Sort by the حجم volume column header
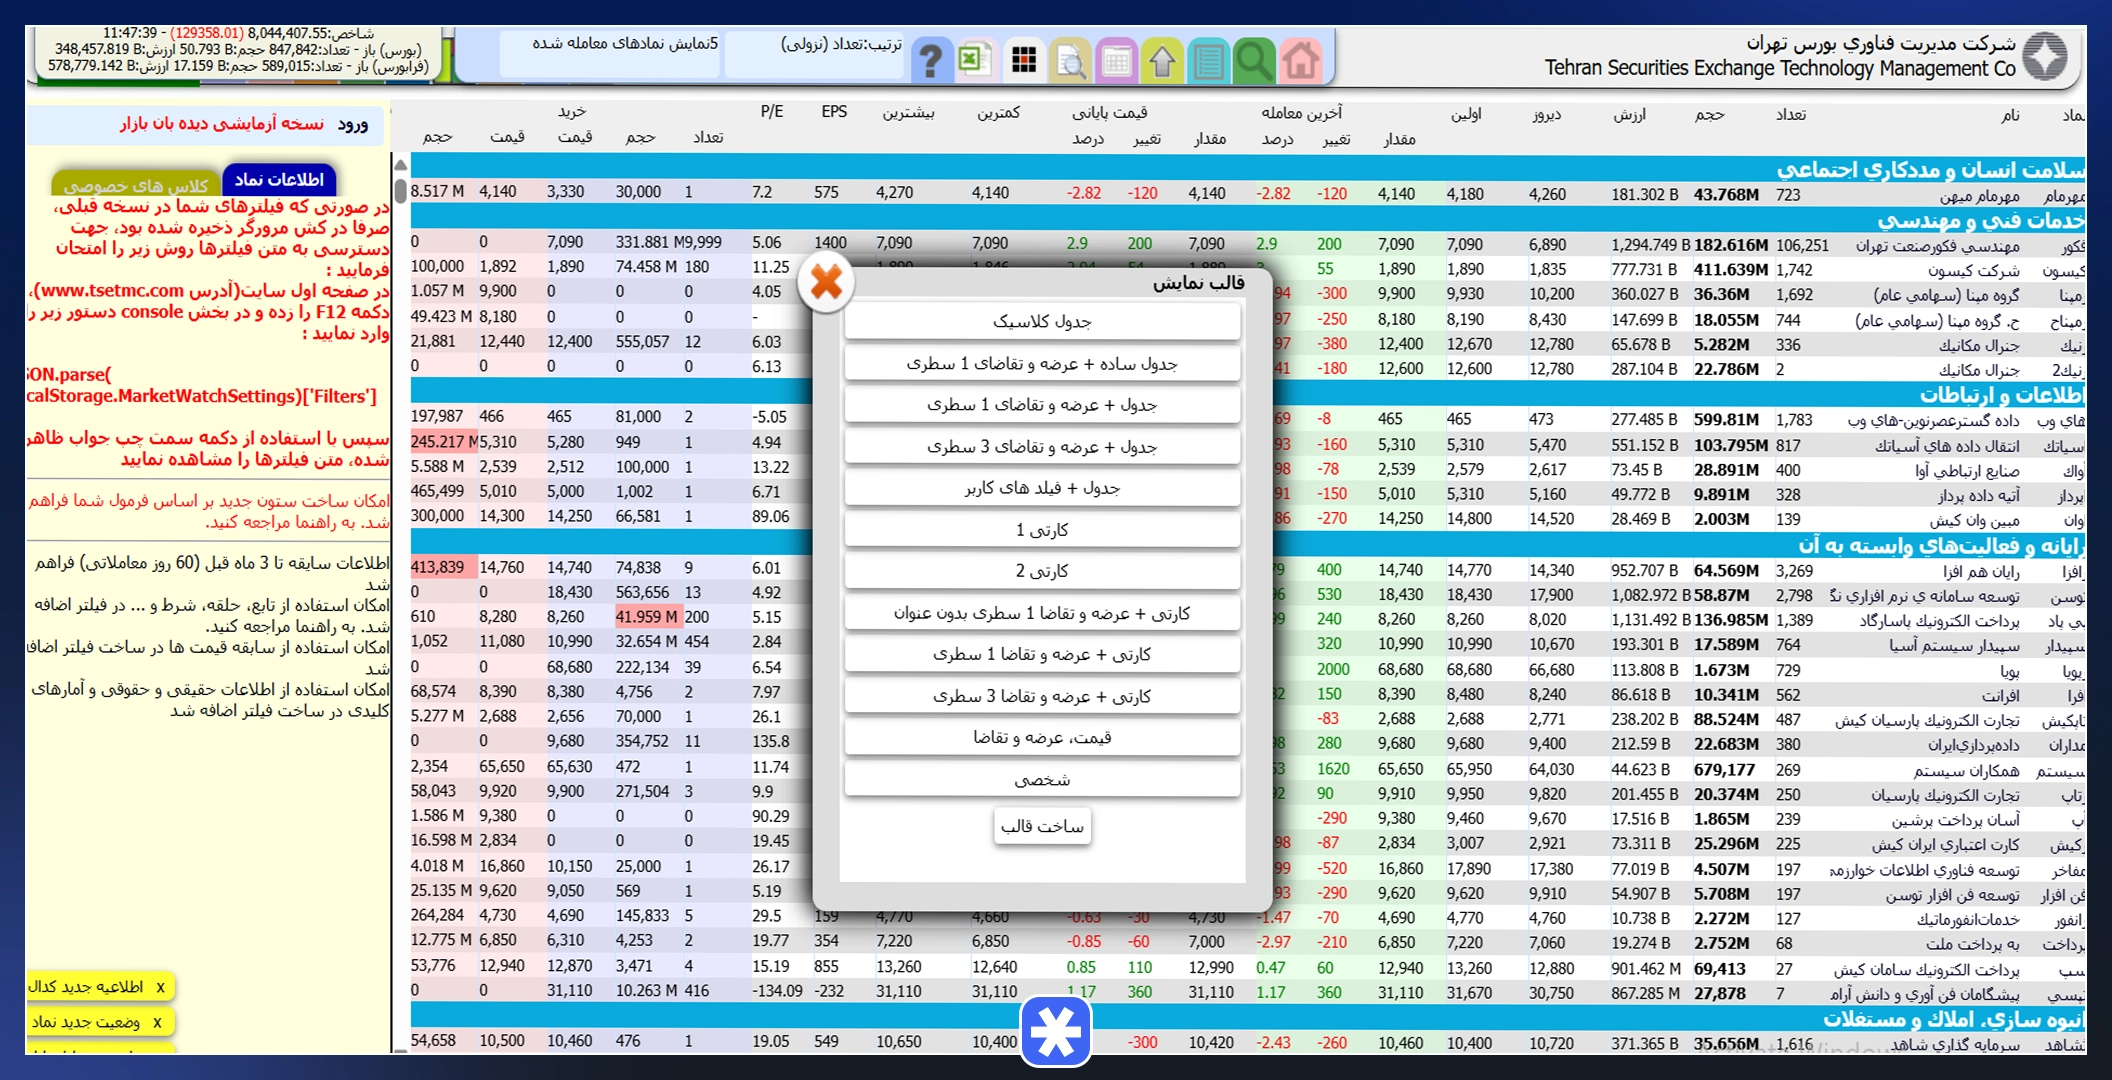 click(1710, 114)
